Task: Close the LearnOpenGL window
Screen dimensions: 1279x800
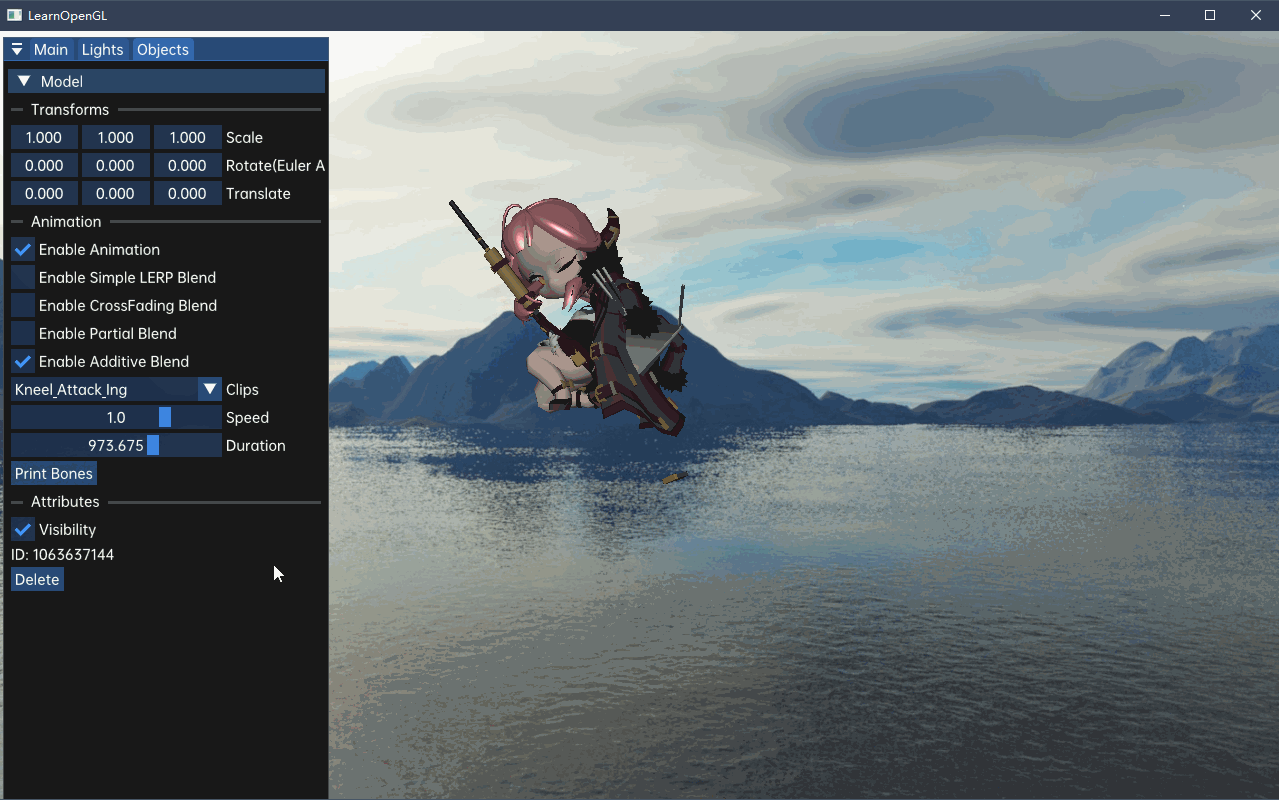Action: click(x=1256, y=15)
